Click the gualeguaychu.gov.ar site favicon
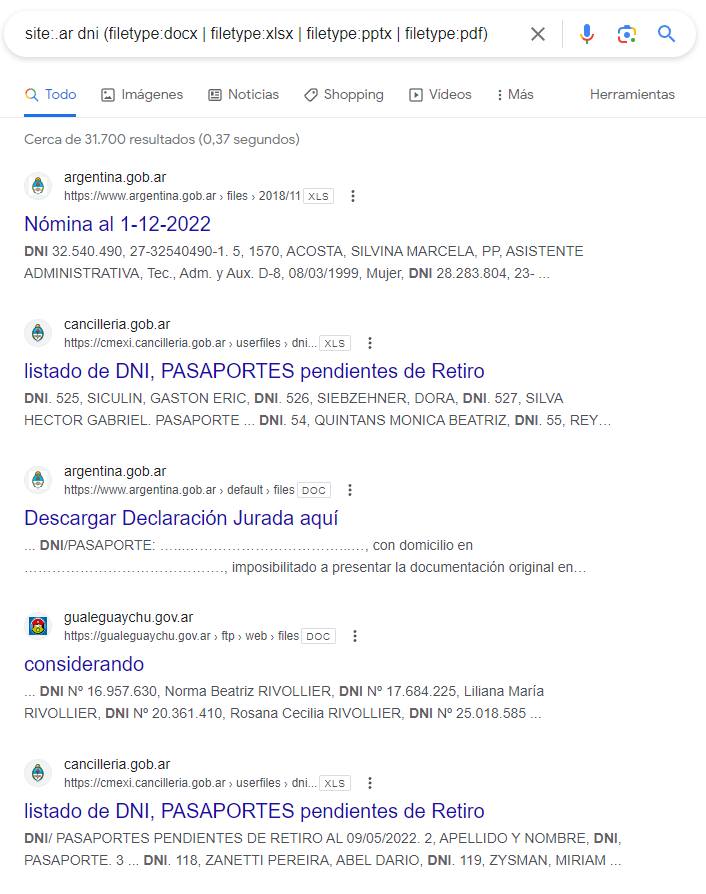The image size is (706, 894). click(38, 626)
